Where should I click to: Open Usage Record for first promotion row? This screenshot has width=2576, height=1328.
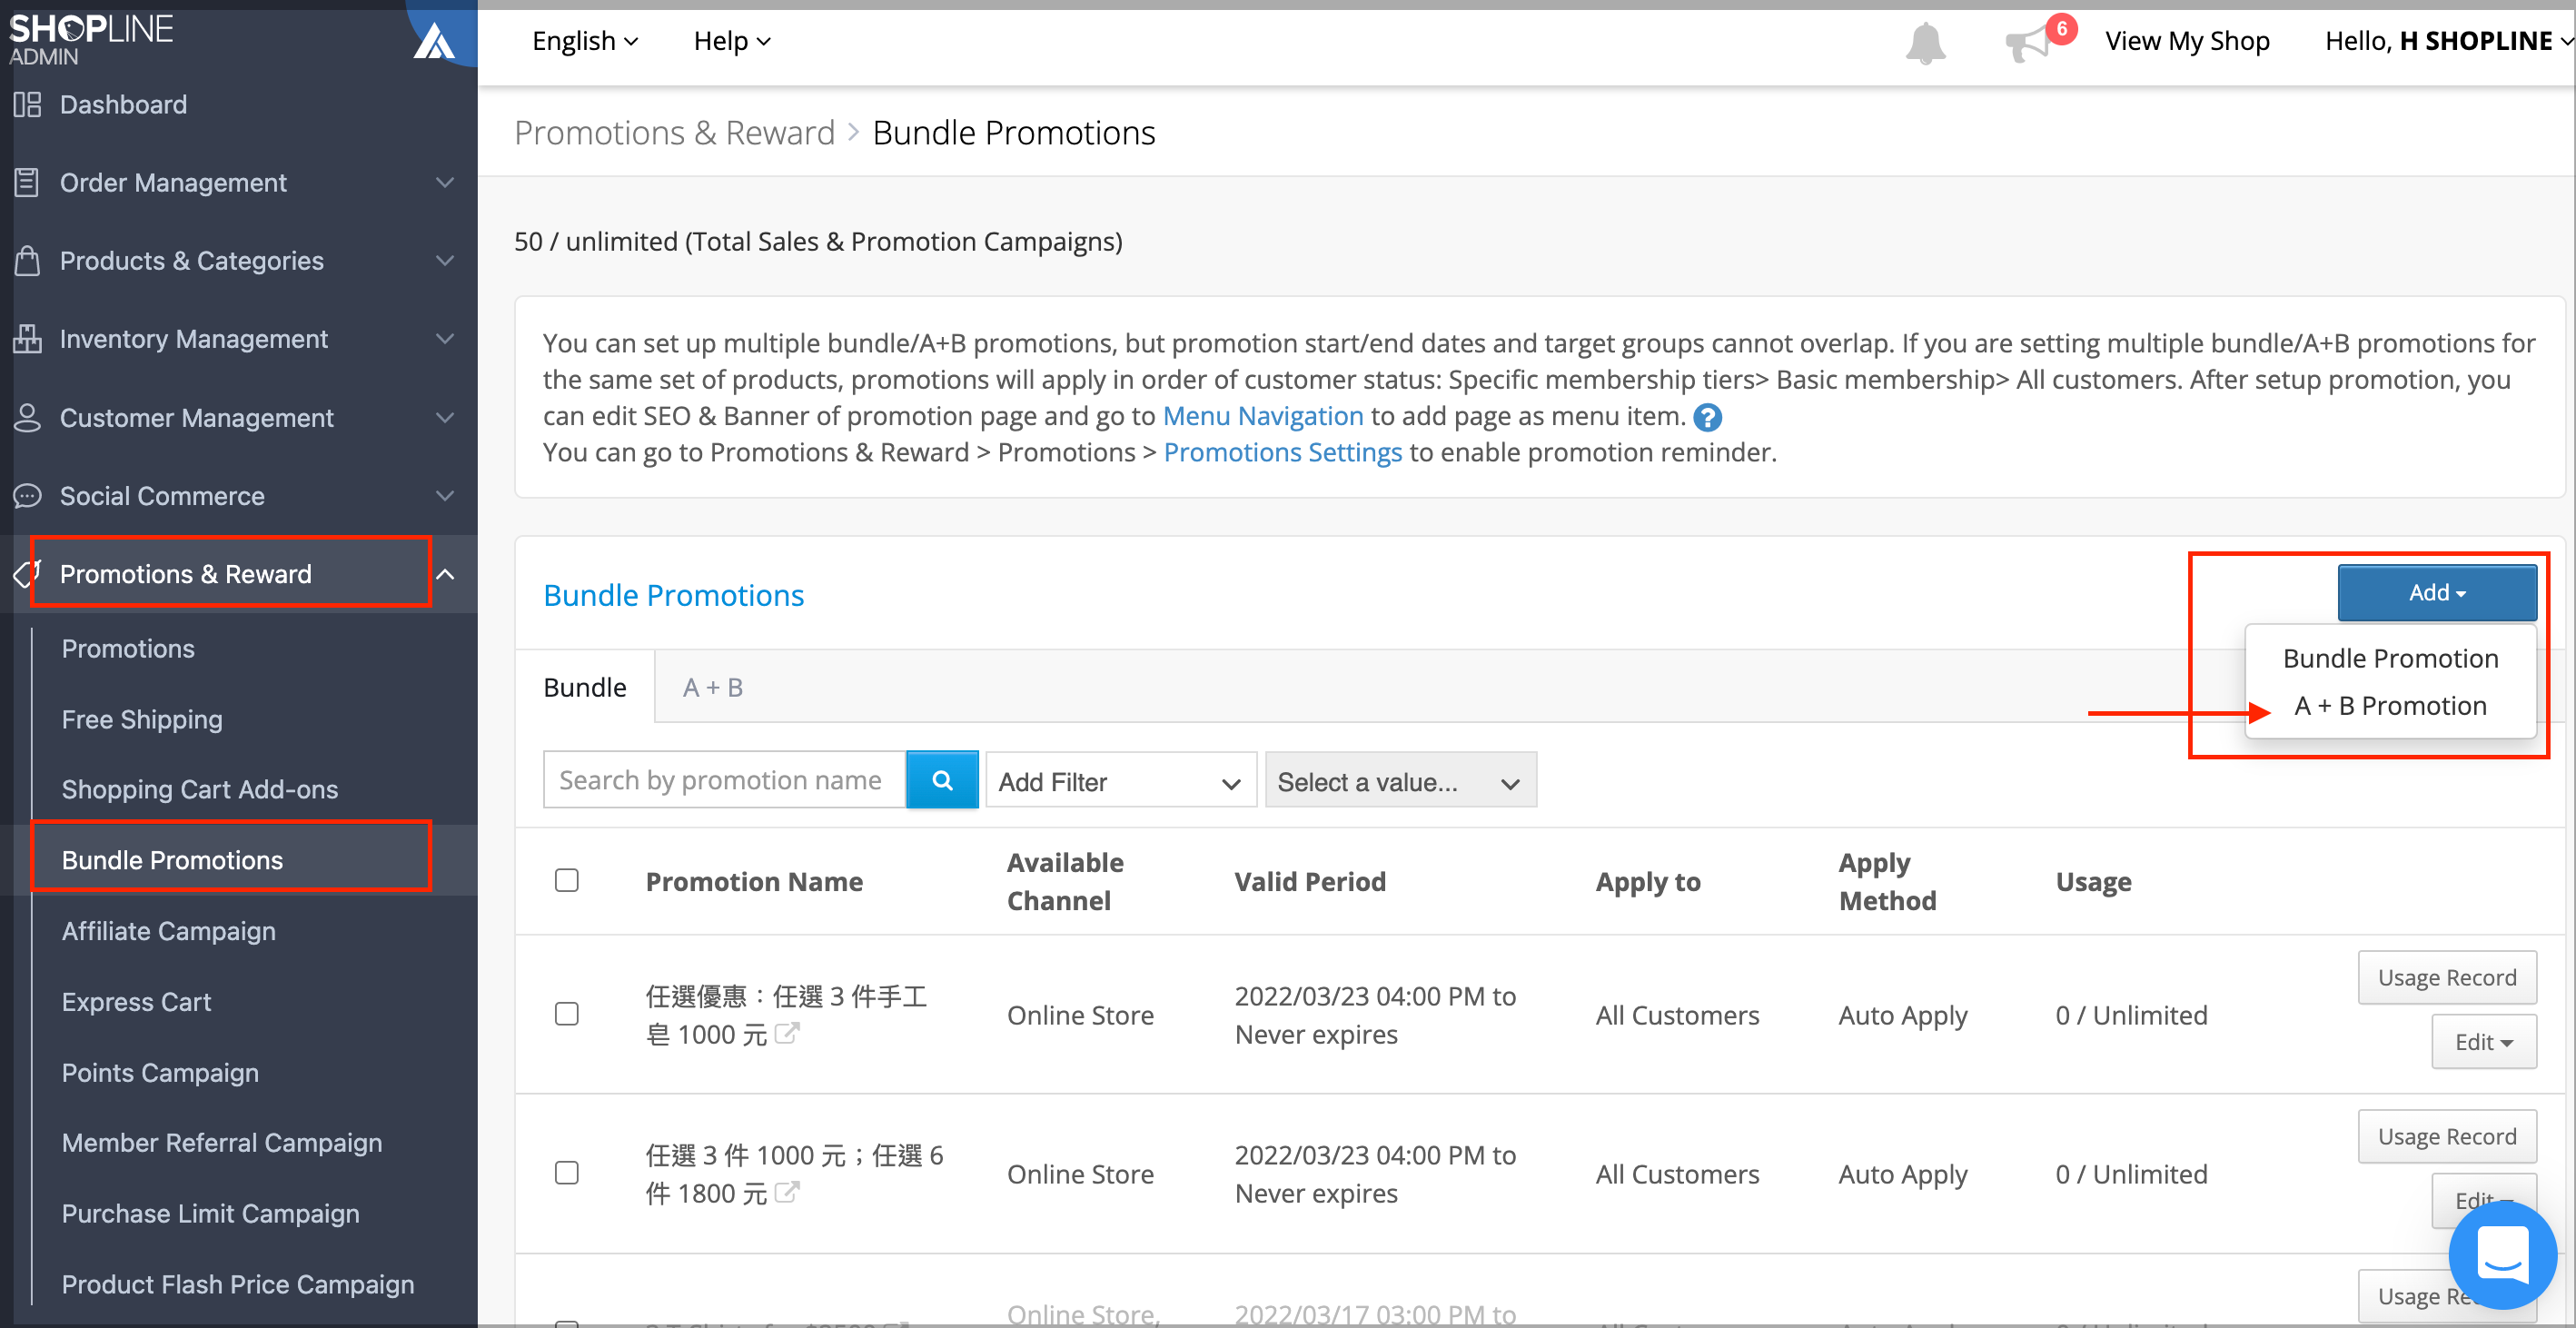2447,977
